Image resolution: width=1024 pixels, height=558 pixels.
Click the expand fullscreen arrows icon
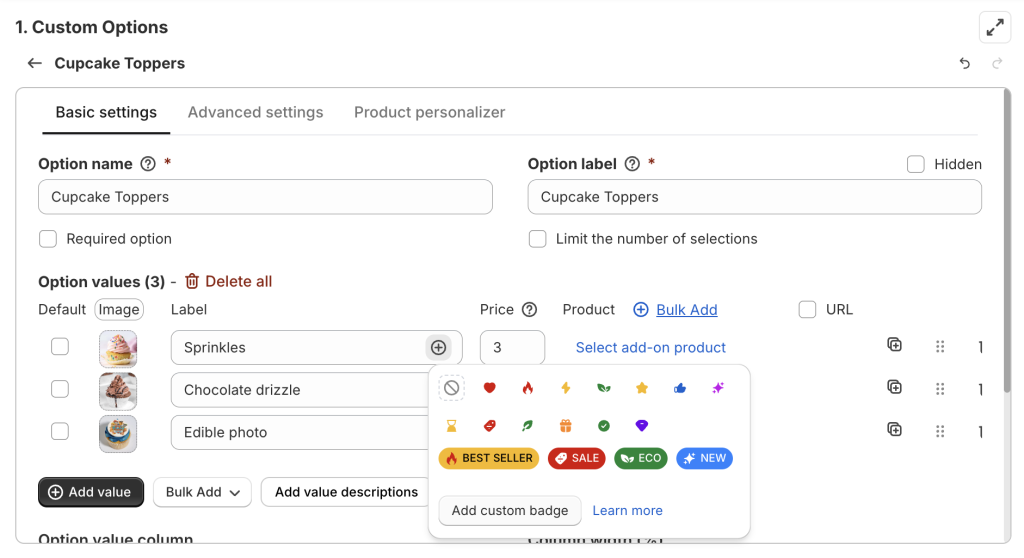(x=995, y=28)
